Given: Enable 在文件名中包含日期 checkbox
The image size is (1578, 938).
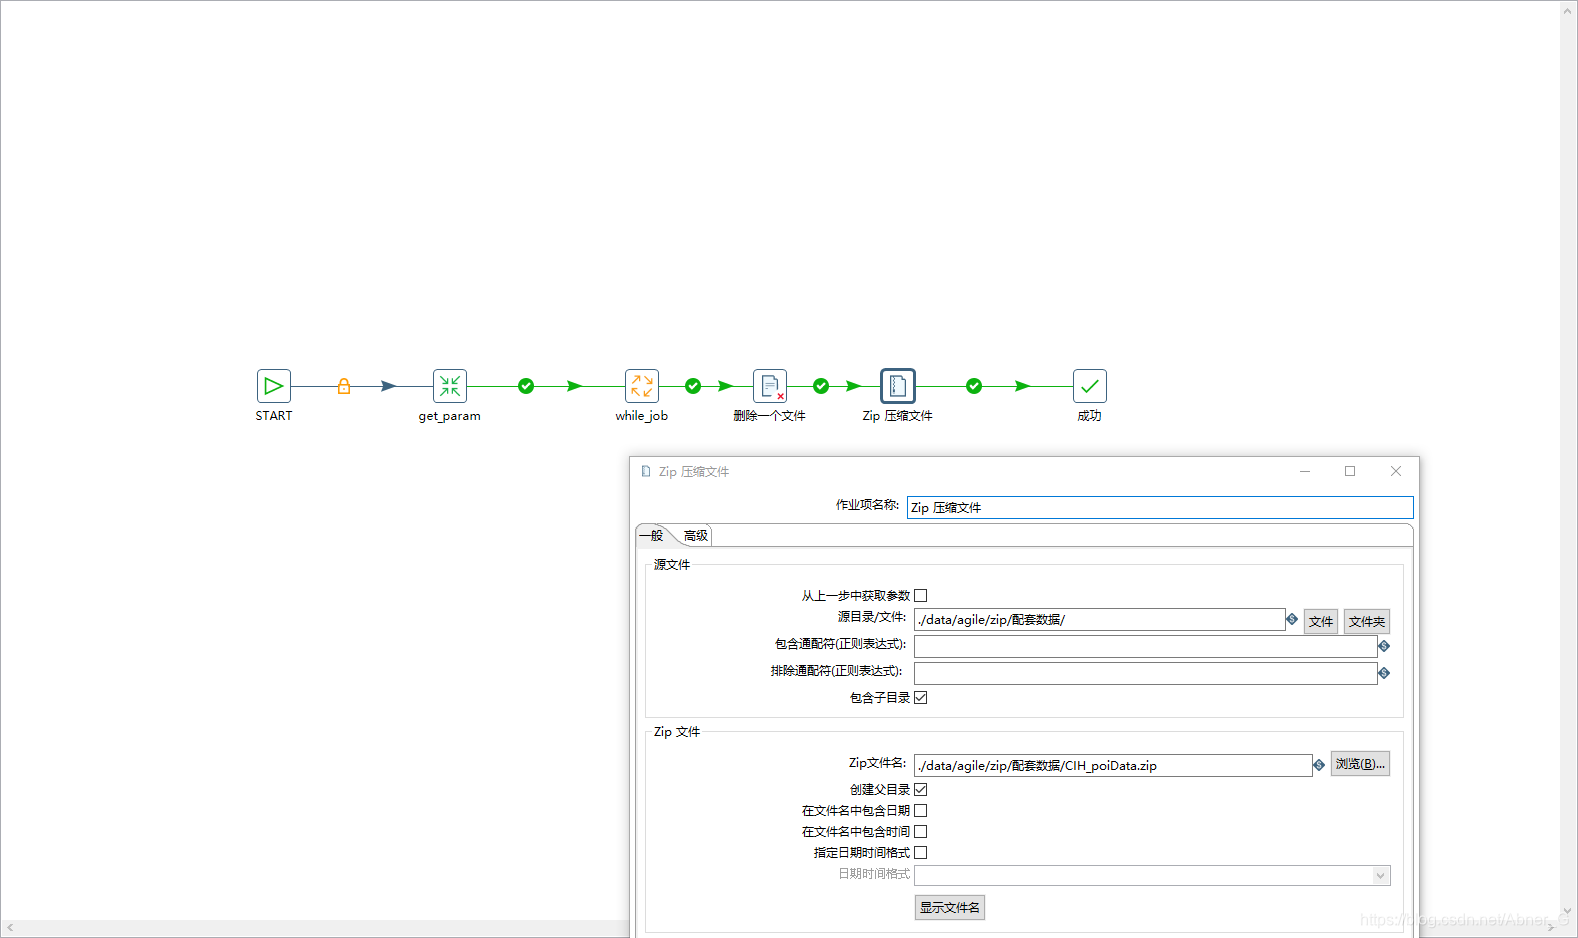Looking at the screenshot, I should pos(921,810).
